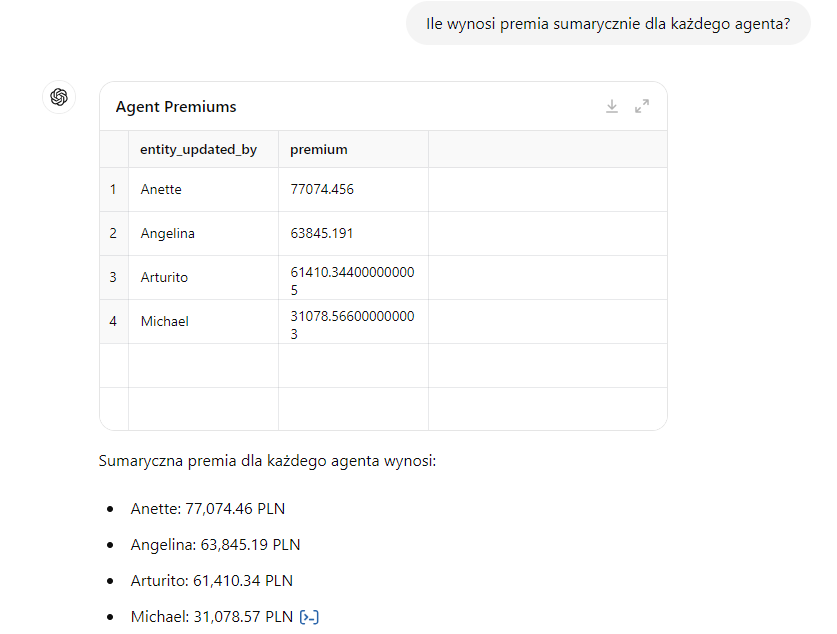Select row number 1 in the table
The width and height of the screenshot is (837, 634).
tap(114, 189)
